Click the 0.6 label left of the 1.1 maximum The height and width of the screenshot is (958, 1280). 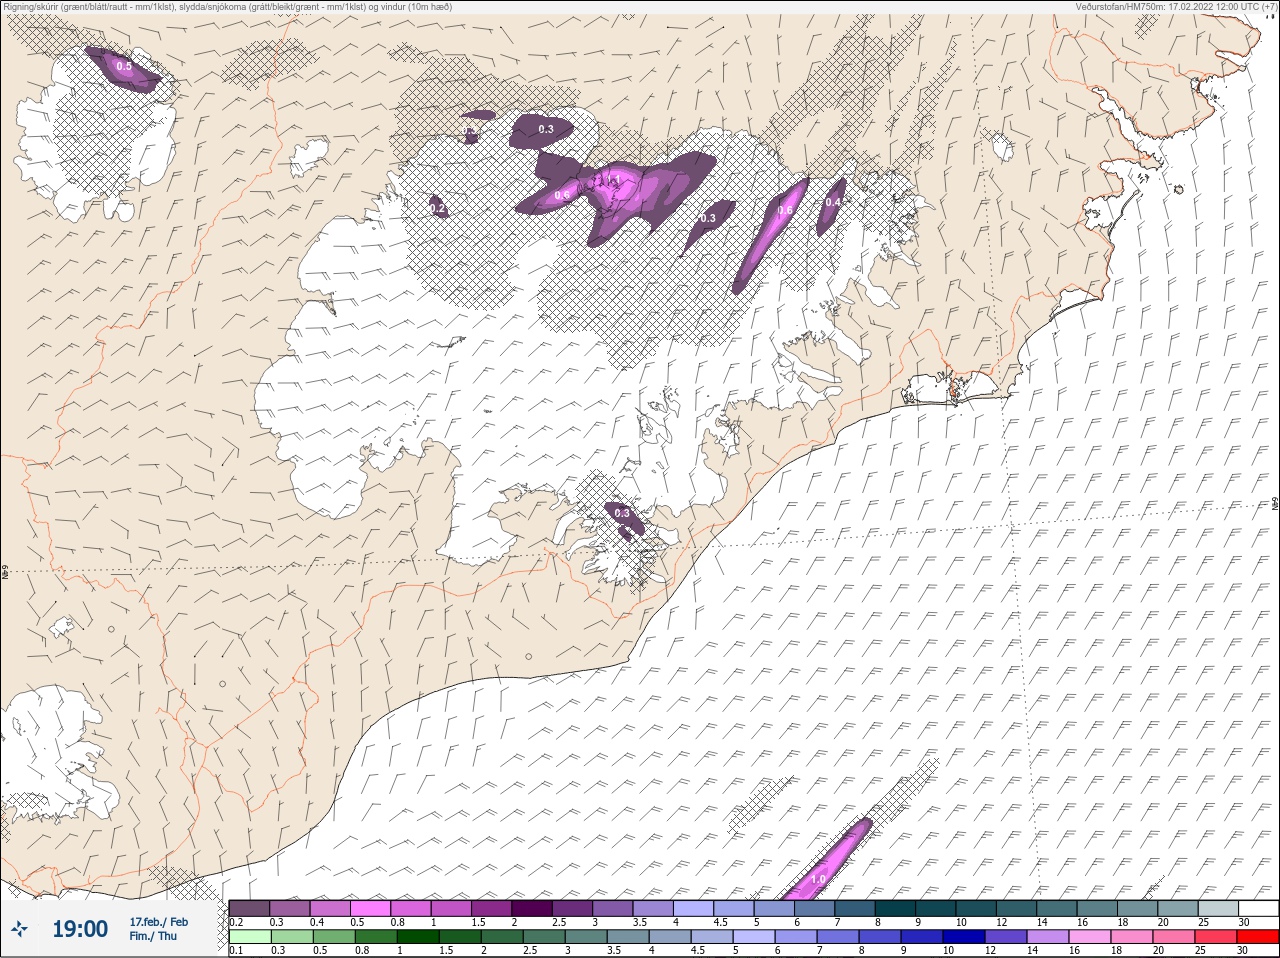coord(562,196)
